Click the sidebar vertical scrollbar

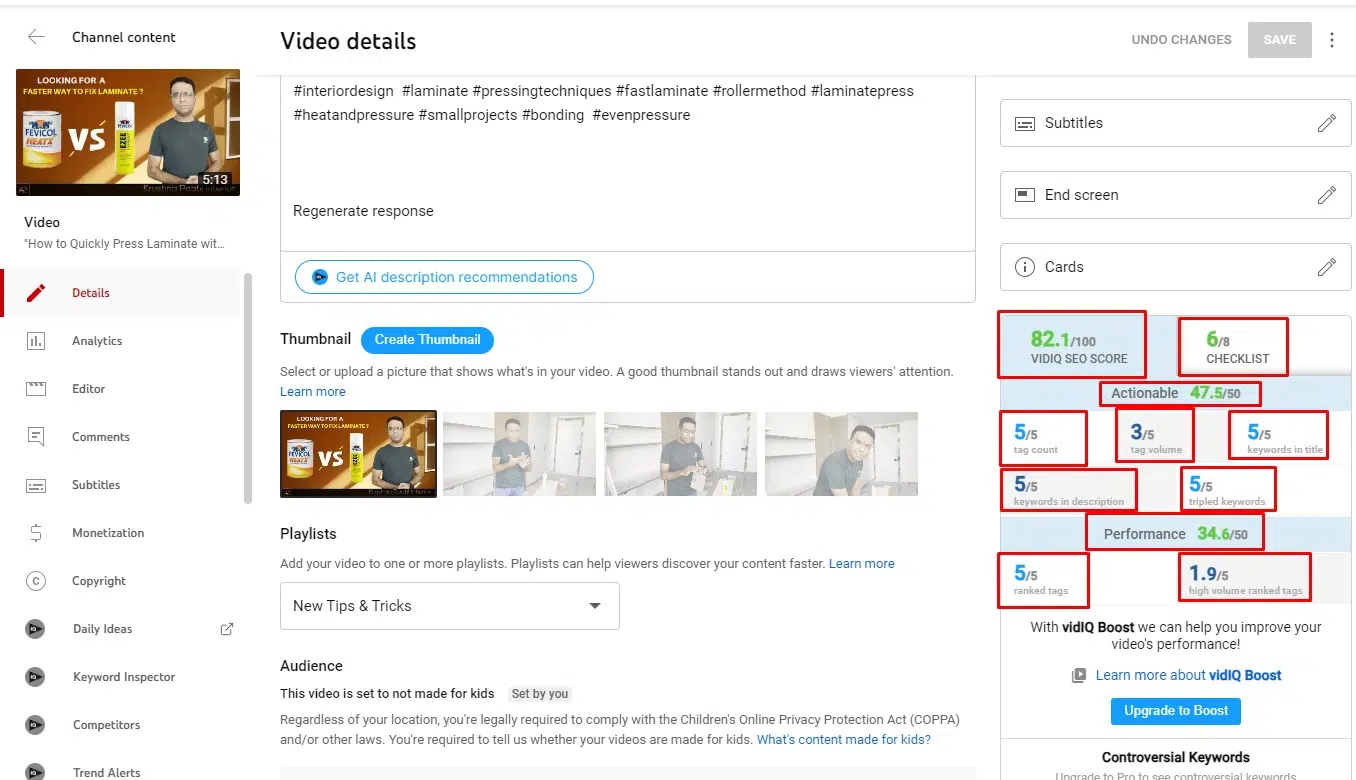(248, 390)
